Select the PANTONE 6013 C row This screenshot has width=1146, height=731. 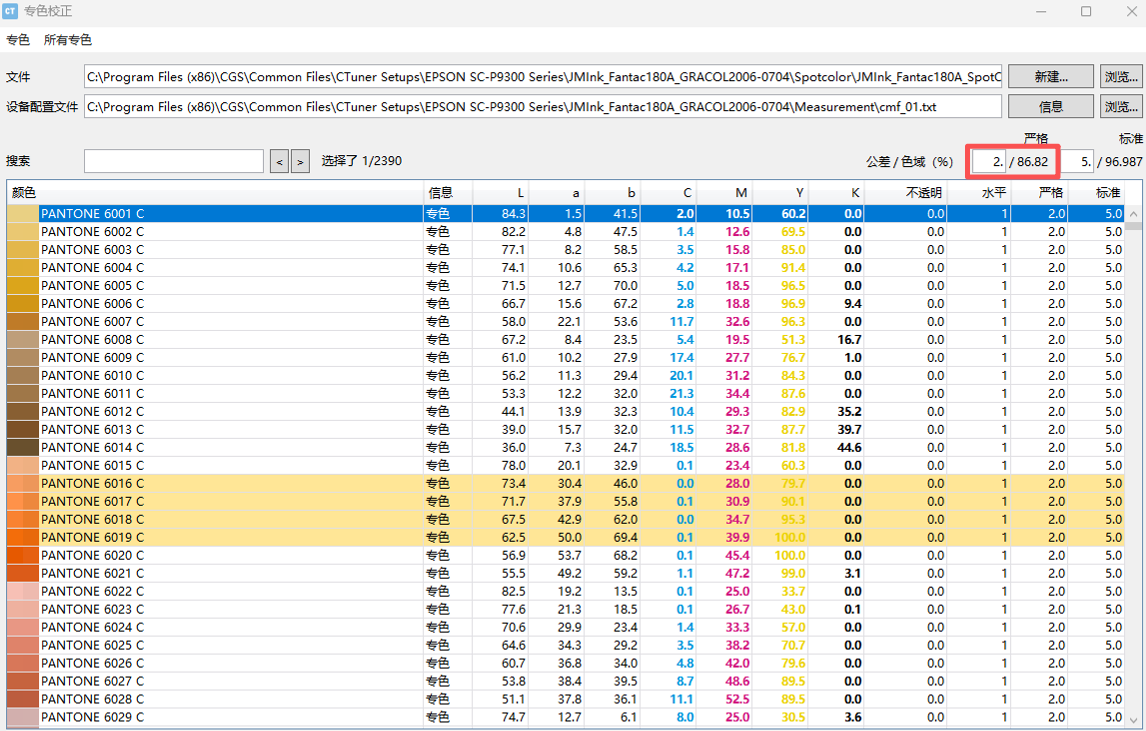[565, 429]
